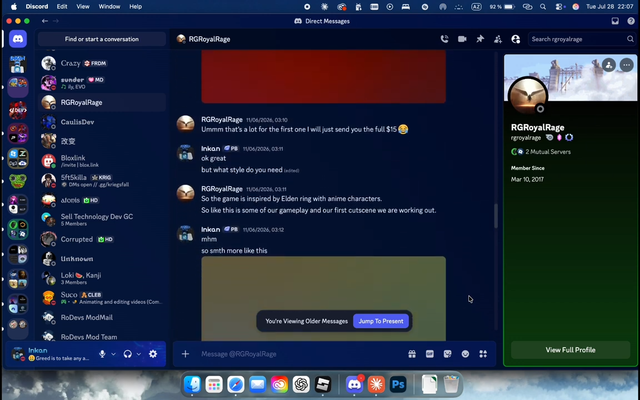
Task: Open the Help menu
Action: tap(136, 7)
